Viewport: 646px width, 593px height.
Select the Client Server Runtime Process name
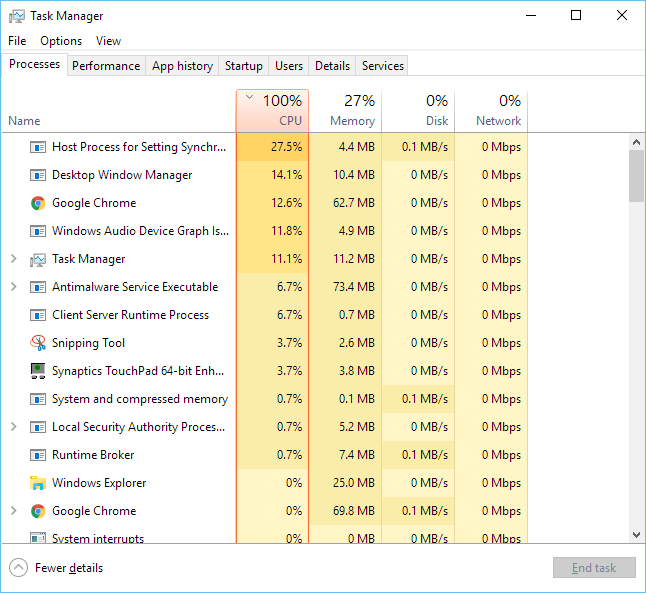tap(130, 315)
